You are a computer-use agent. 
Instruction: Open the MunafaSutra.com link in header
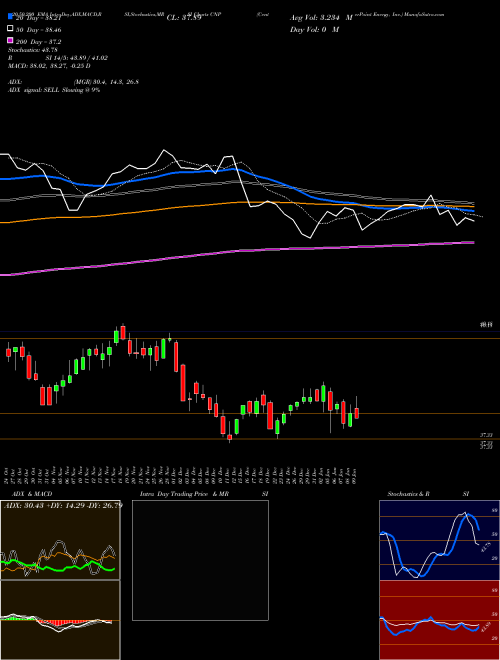pos(424,14)
